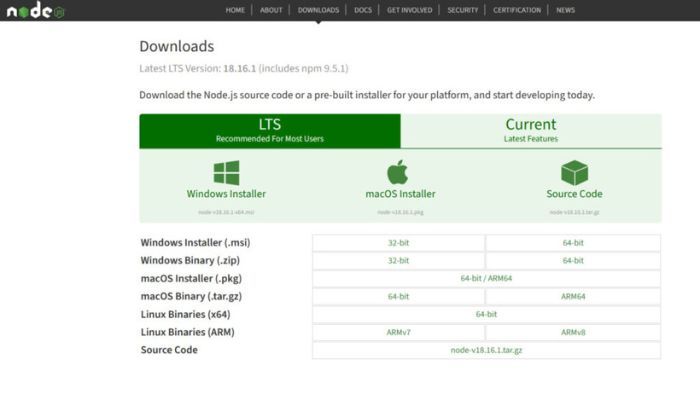Viewport: 700px width, 400px height.
Task: Open the About menu item
Action: (271, 10)
